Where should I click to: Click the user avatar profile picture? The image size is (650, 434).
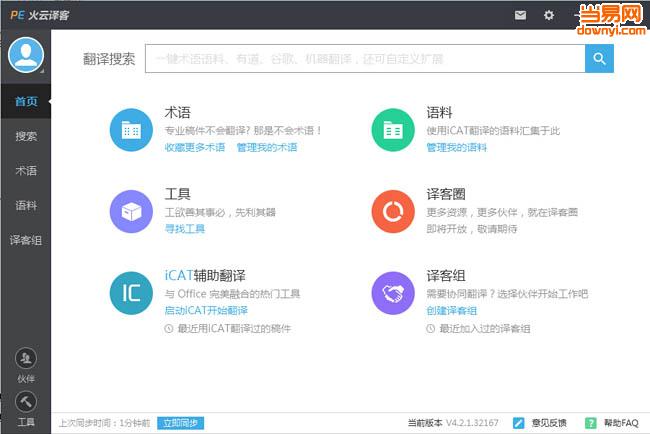pos(25,55)
